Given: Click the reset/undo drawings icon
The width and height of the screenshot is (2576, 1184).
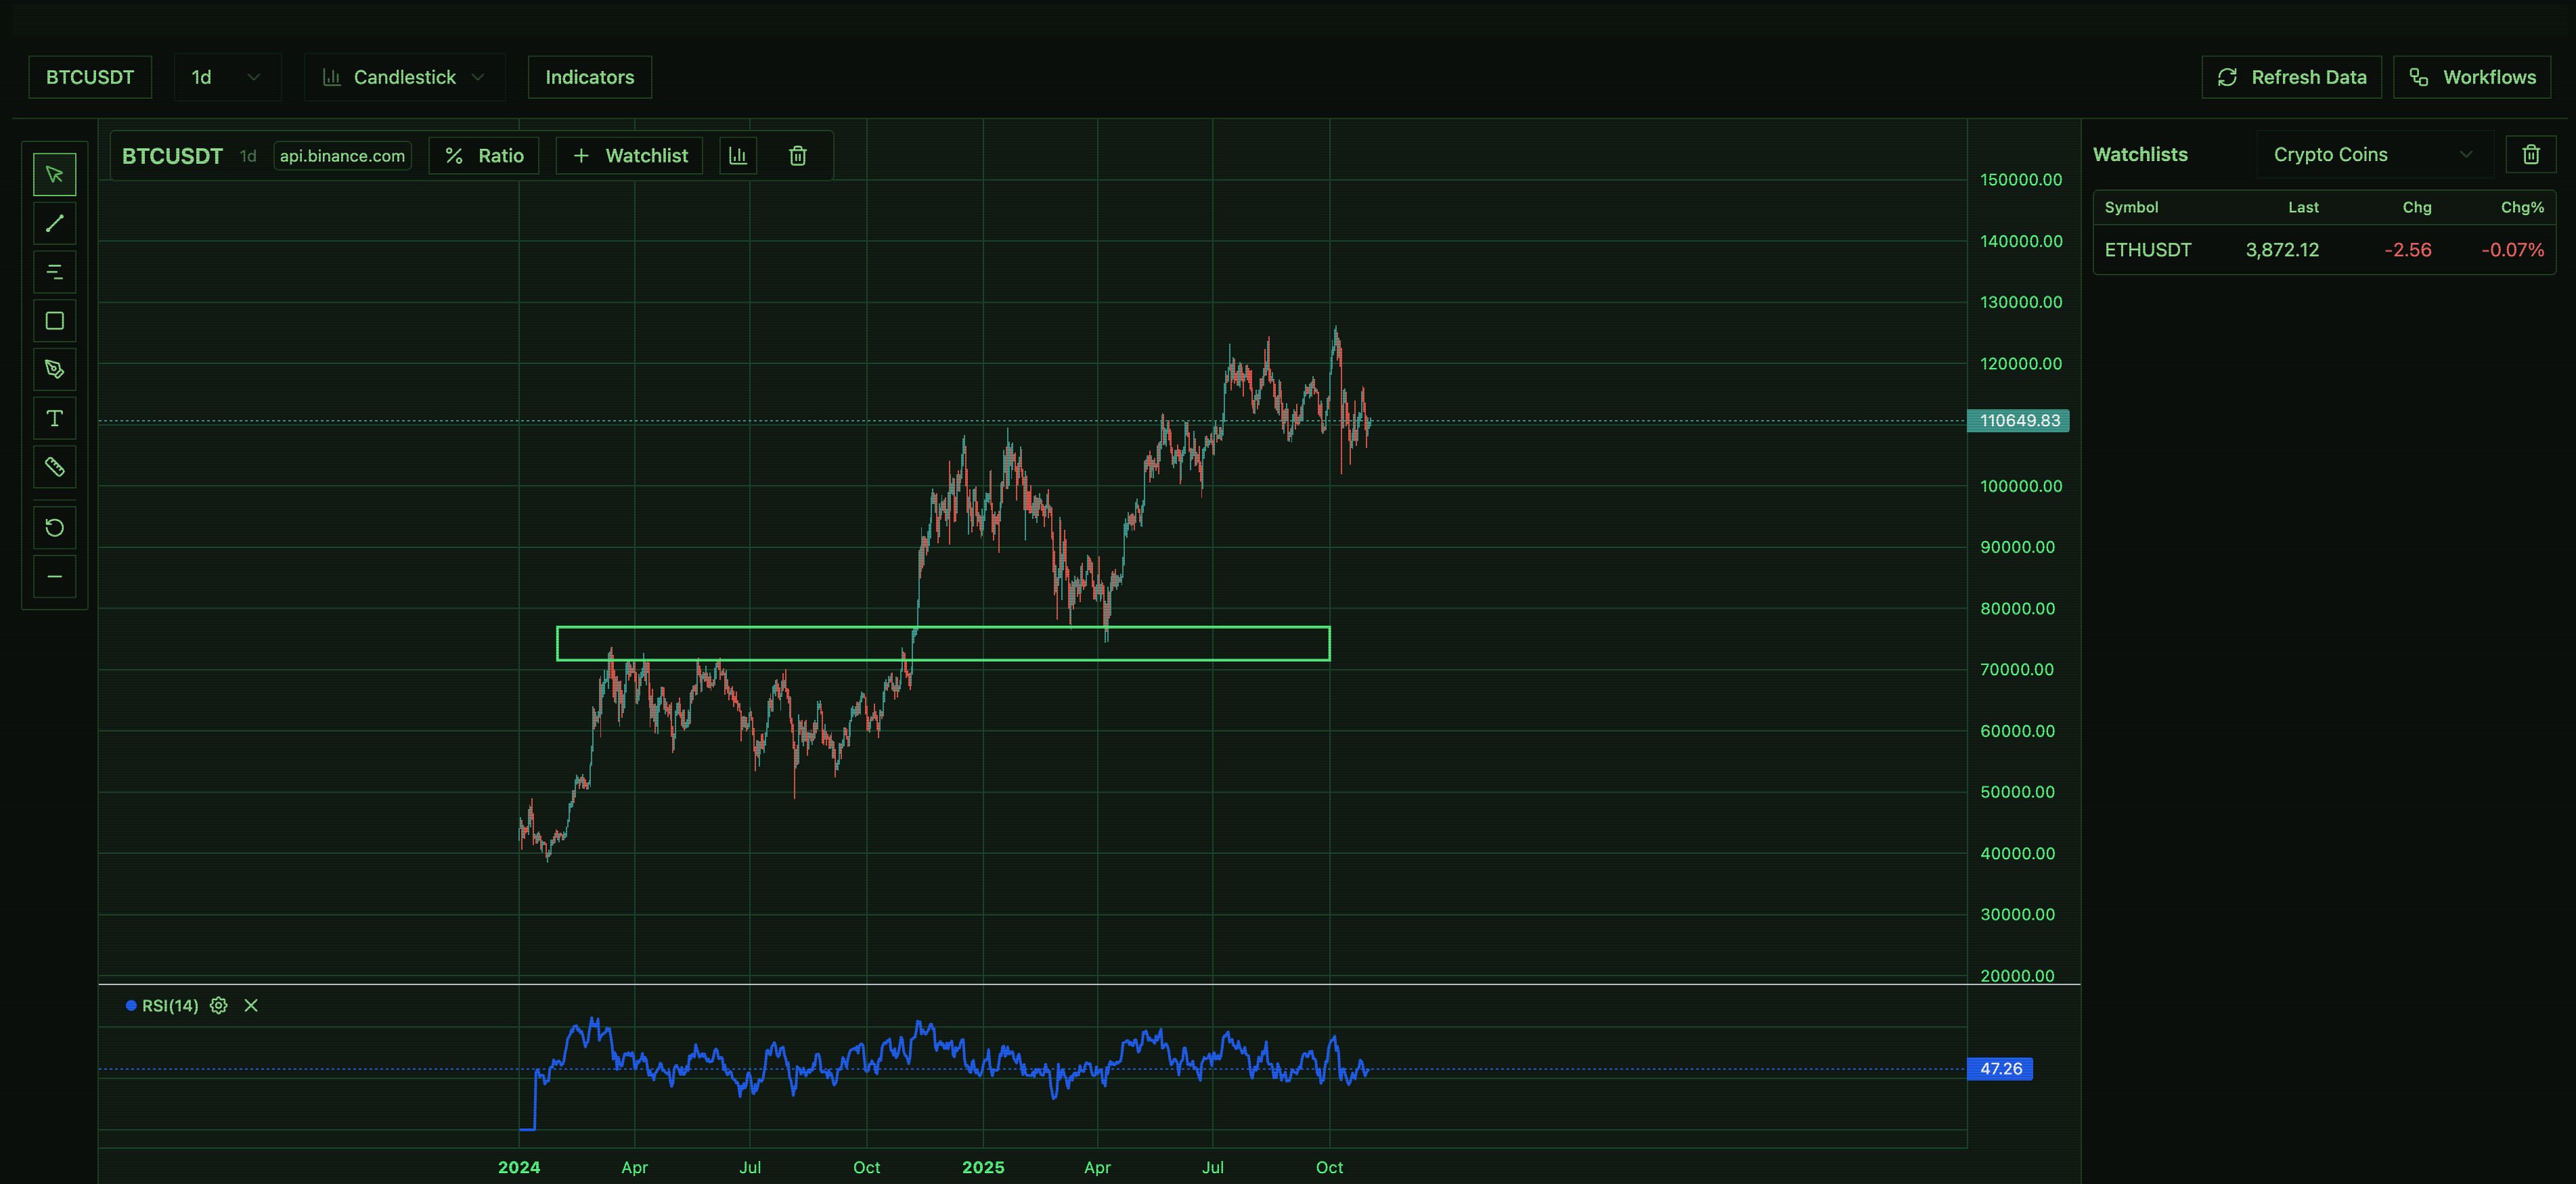Looking at the screenshot, I should pos(54,528).
